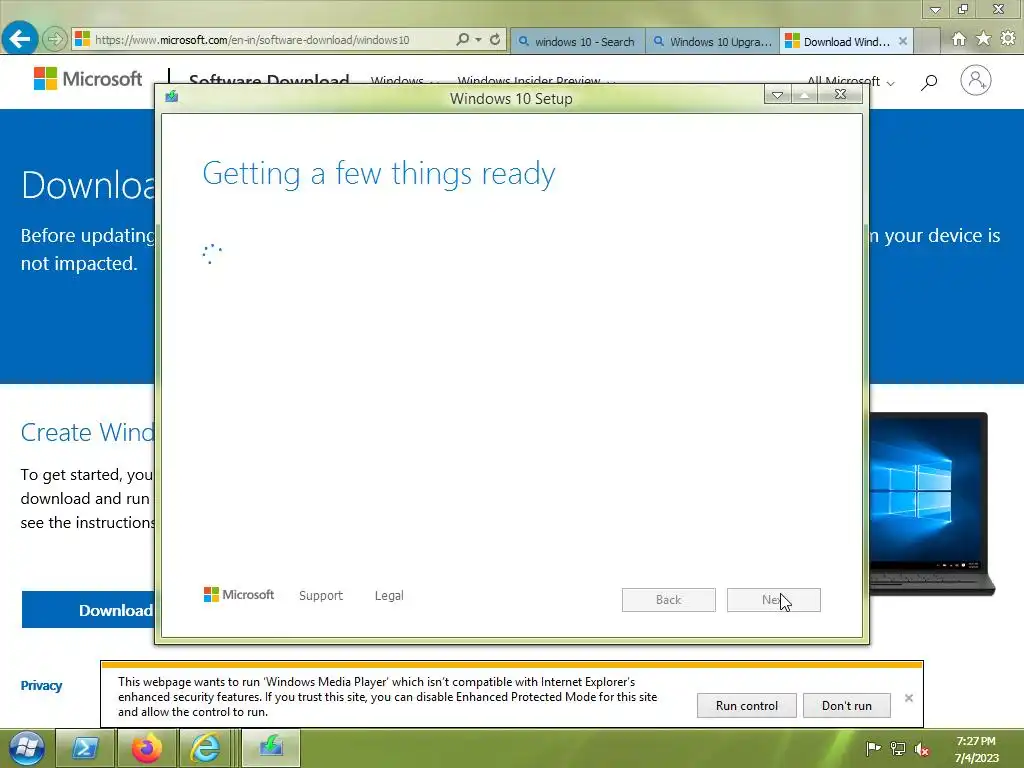Click the Download button on the webpage
Screen dimensions: 1024x768
coord(88,610)
